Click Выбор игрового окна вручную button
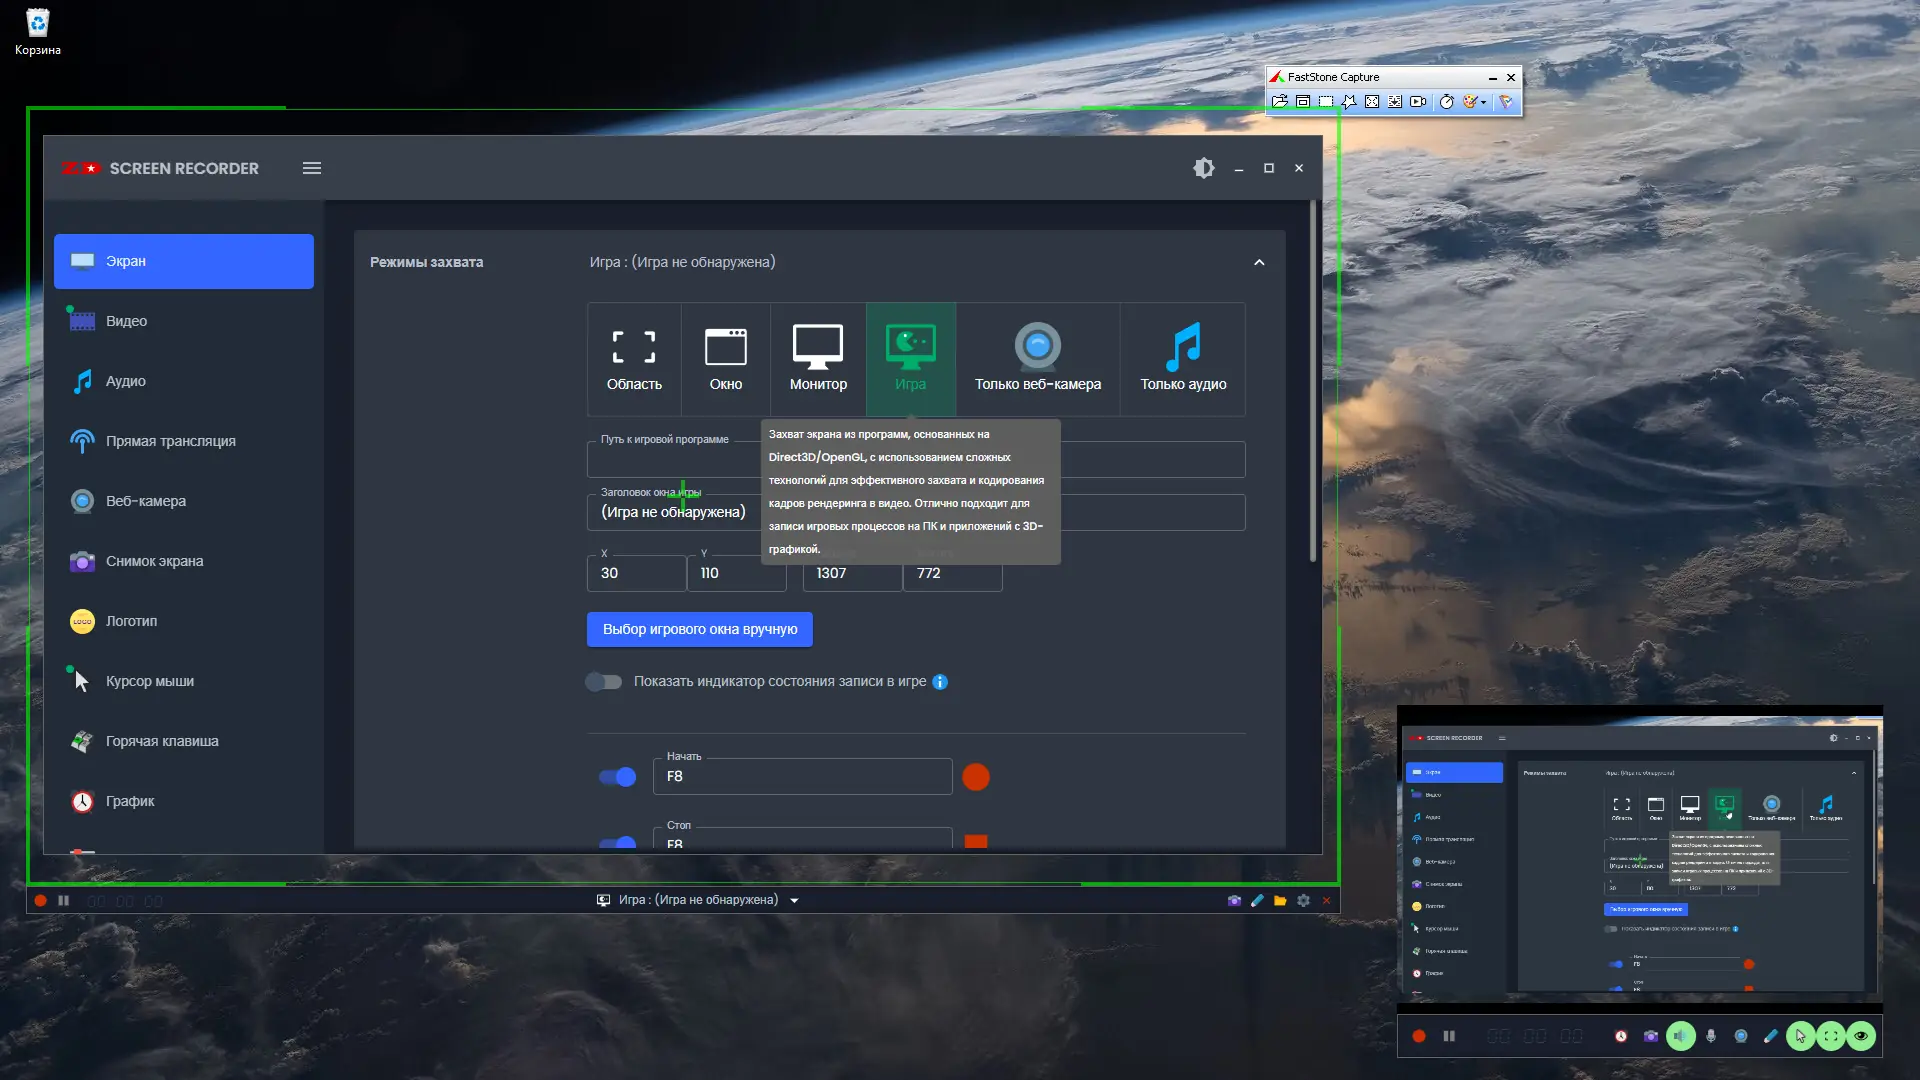 tap(700, 629)
